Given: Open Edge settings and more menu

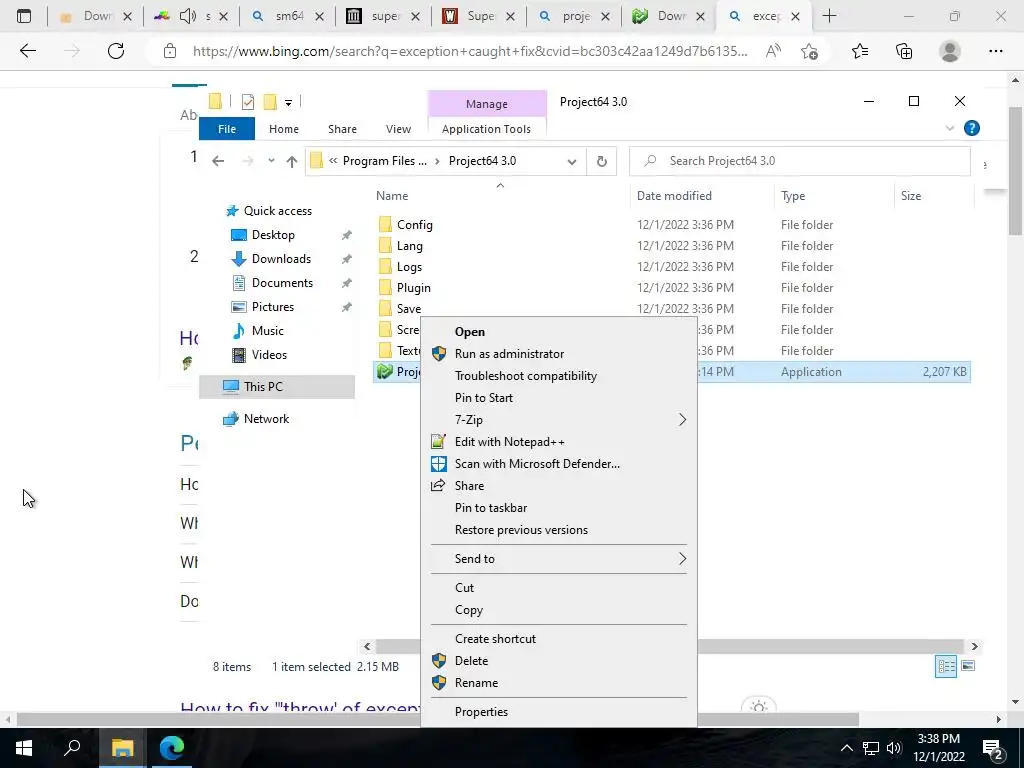Looking at the screenshot, I should click(x=995, y=51).
